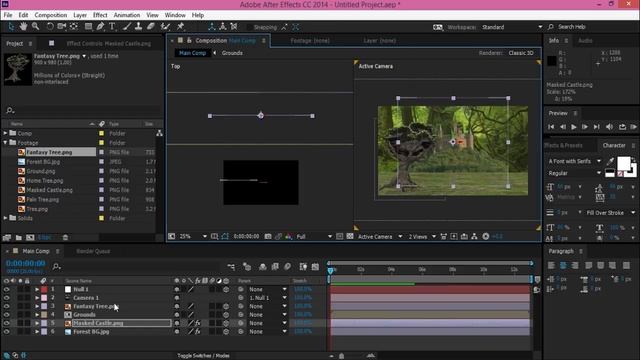Select the Rectangle shape tool

click(x=88, y=27)
